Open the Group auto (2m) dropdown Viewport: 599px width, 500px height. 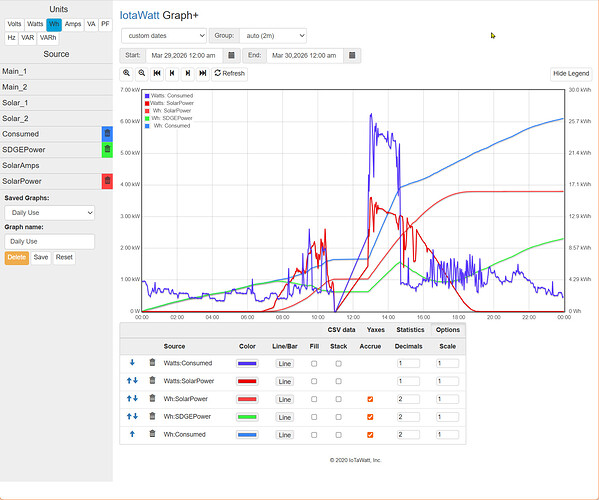pos(273,36)
